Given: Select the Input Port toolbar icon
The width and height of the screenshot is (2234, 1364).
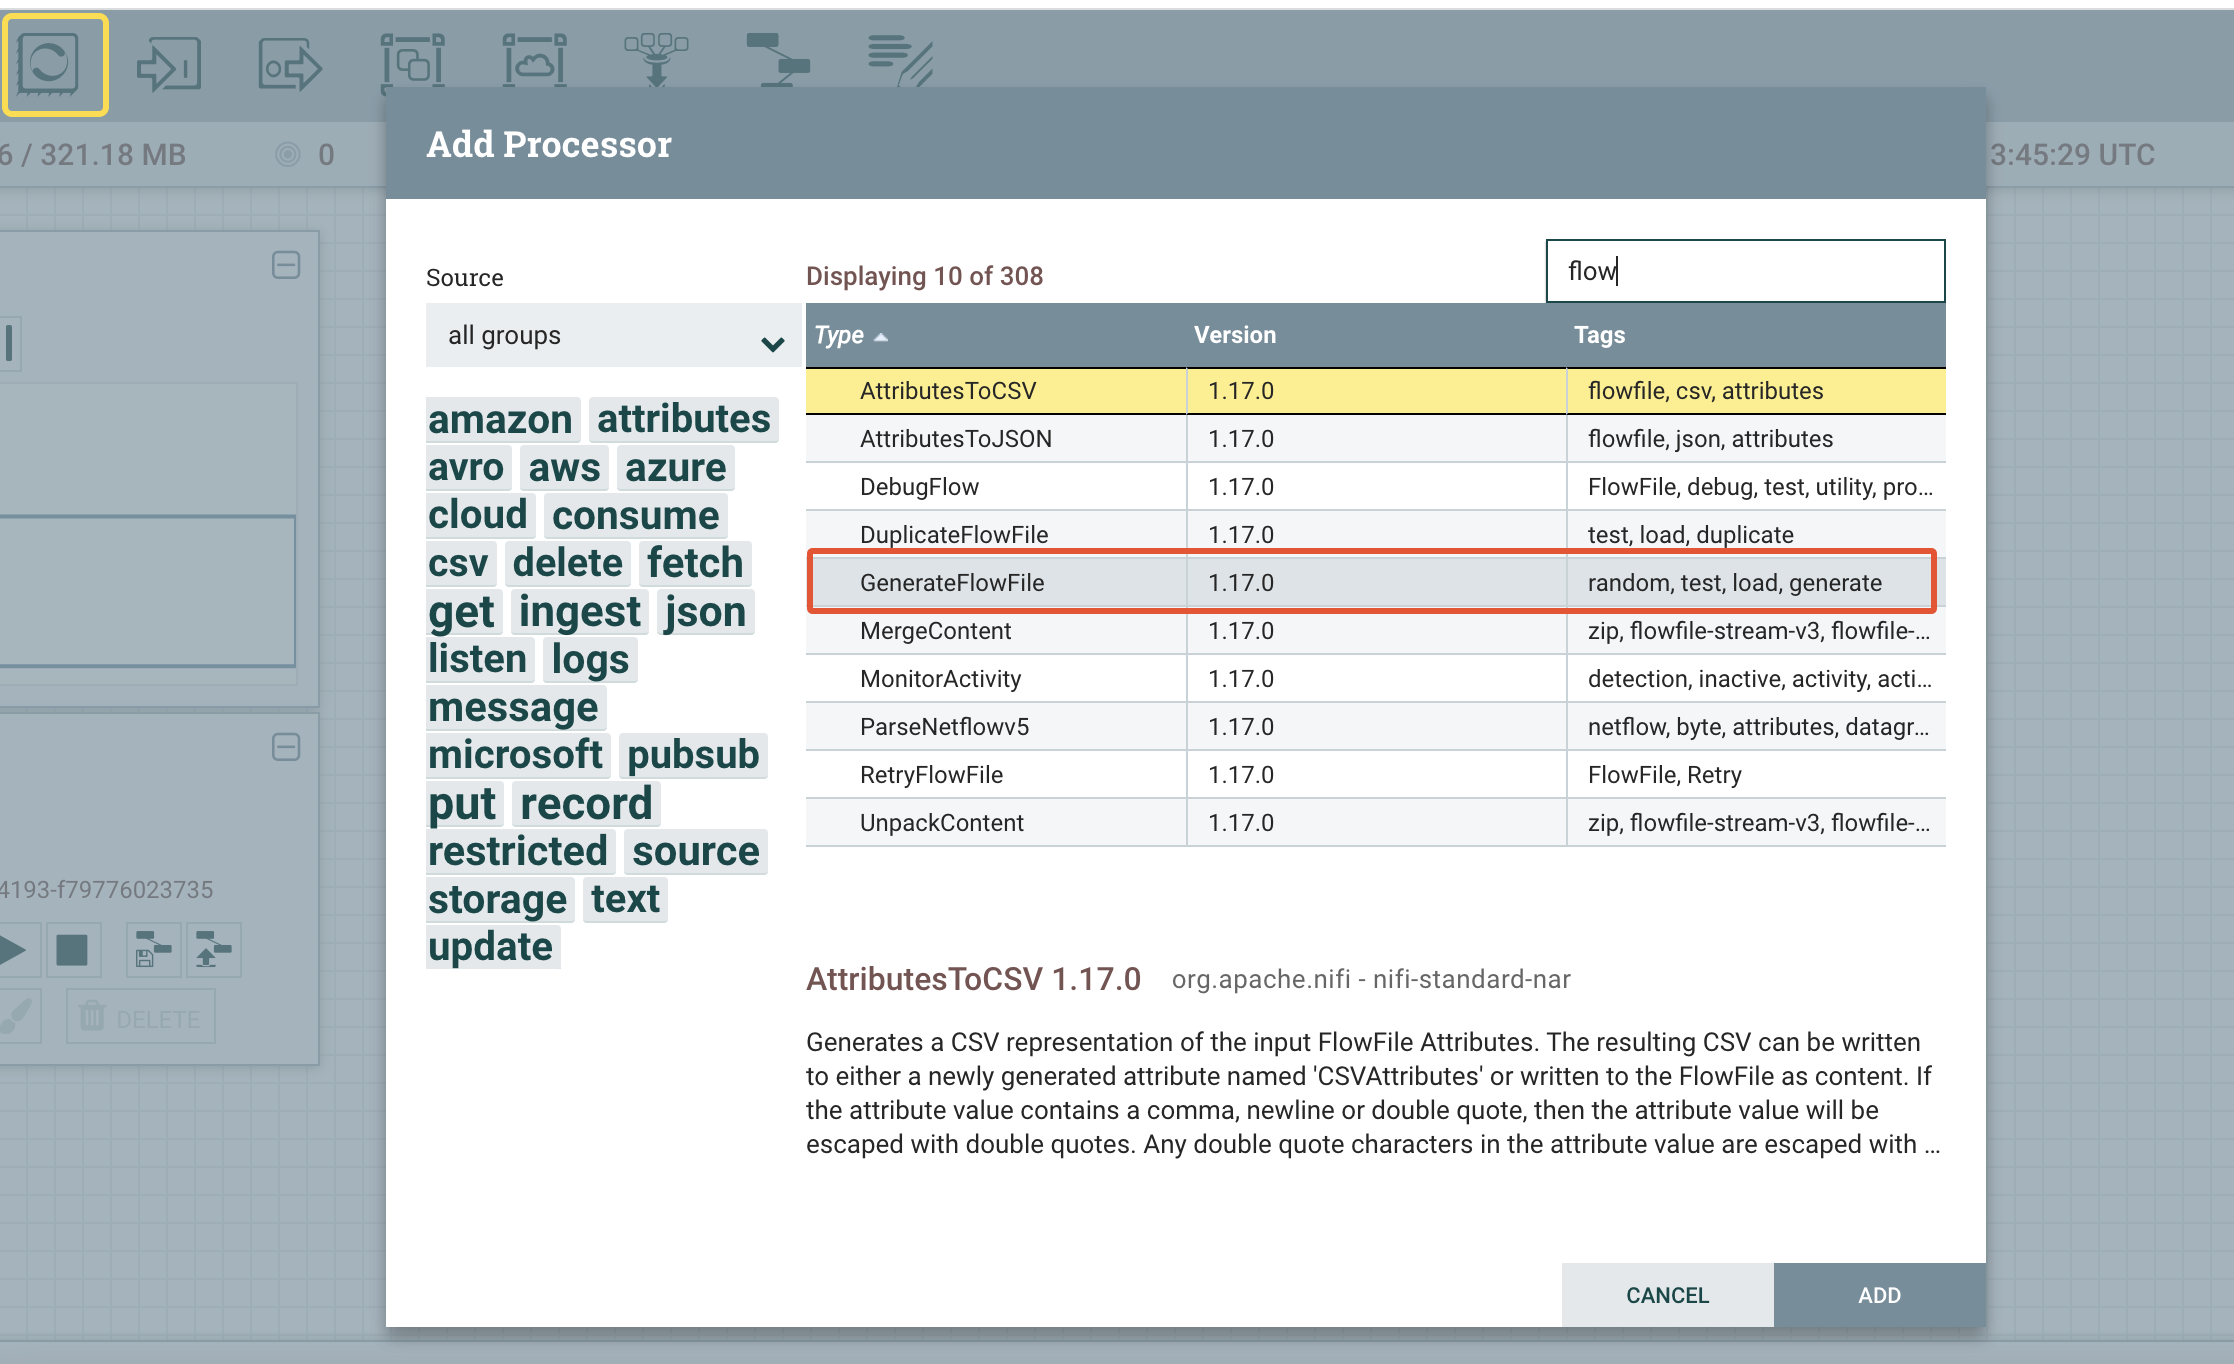Looking at the screenshot, I should point(169,65).
